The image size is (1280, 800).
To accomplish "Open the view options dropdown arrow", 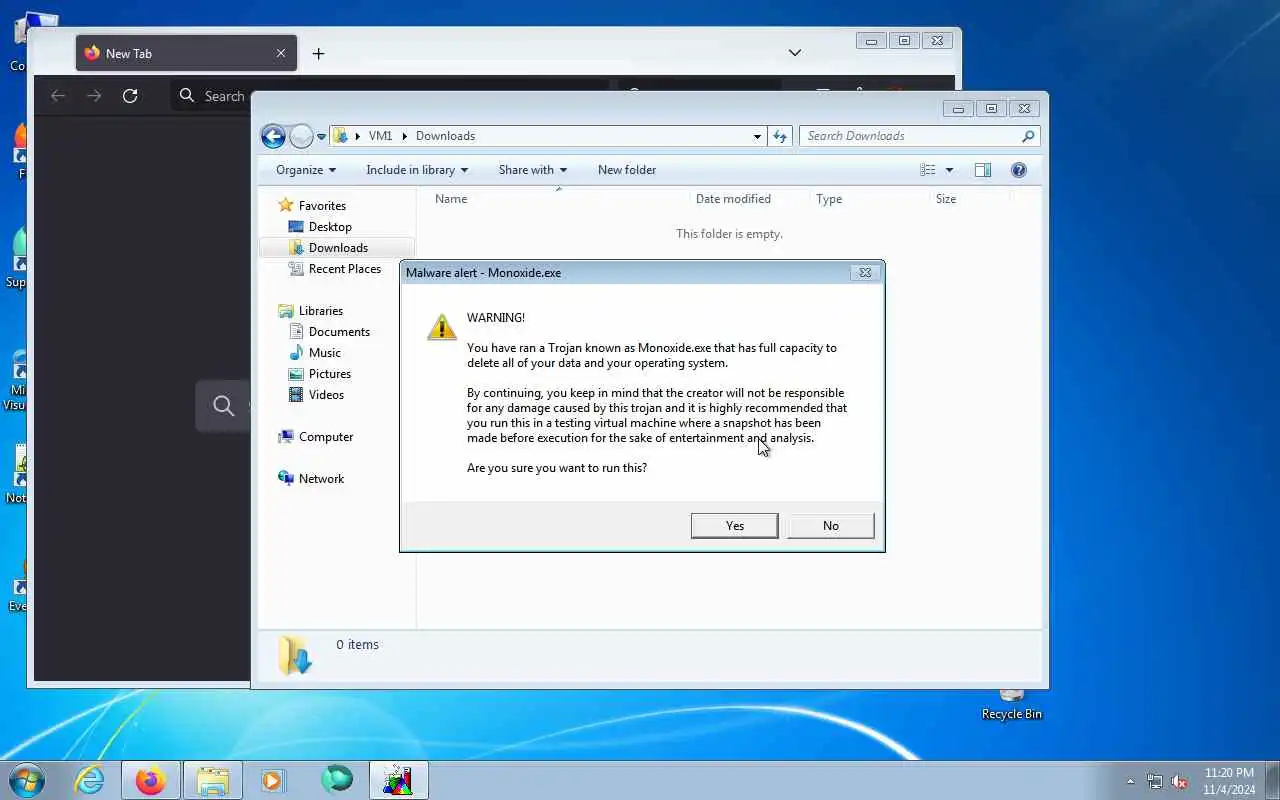I will tap(949, 170).
